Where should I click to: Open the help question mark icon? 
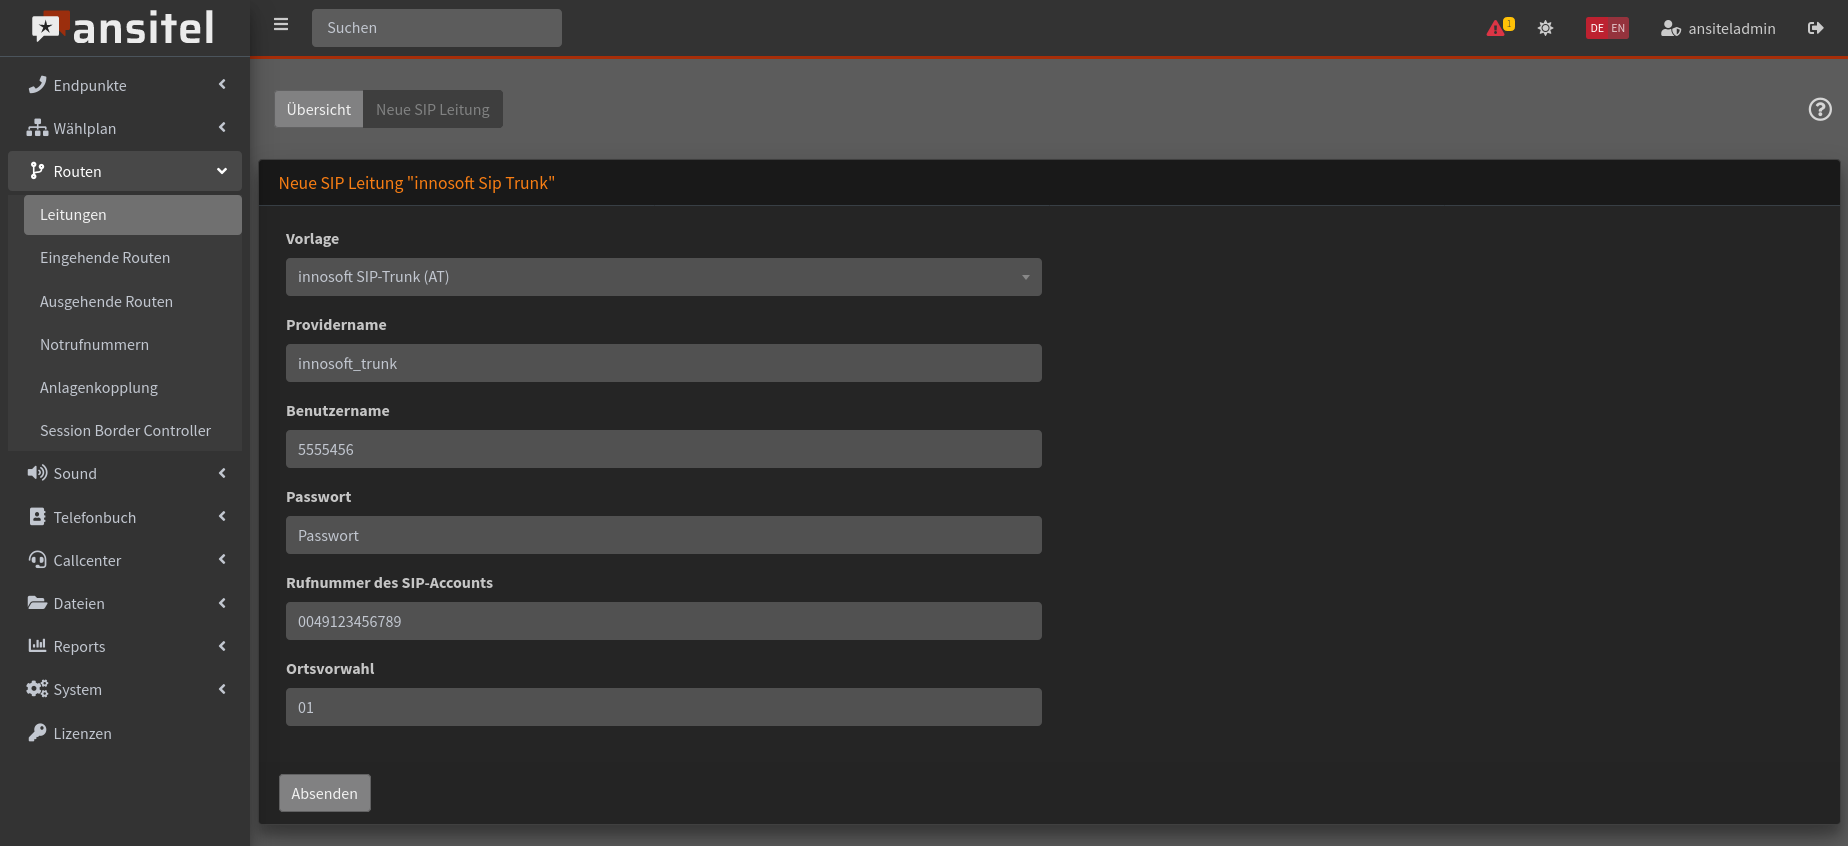click(x=1819, y=109)
